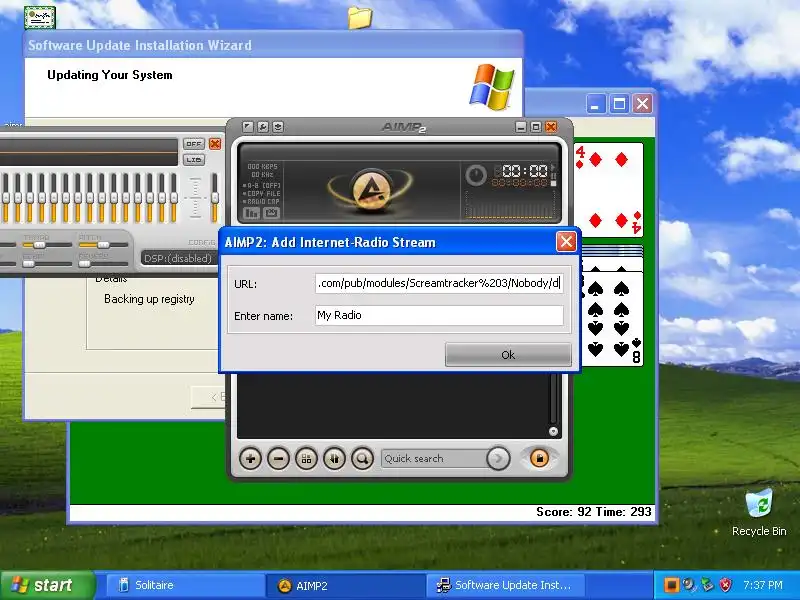Click the red shield security tray icon

[726, 585]
